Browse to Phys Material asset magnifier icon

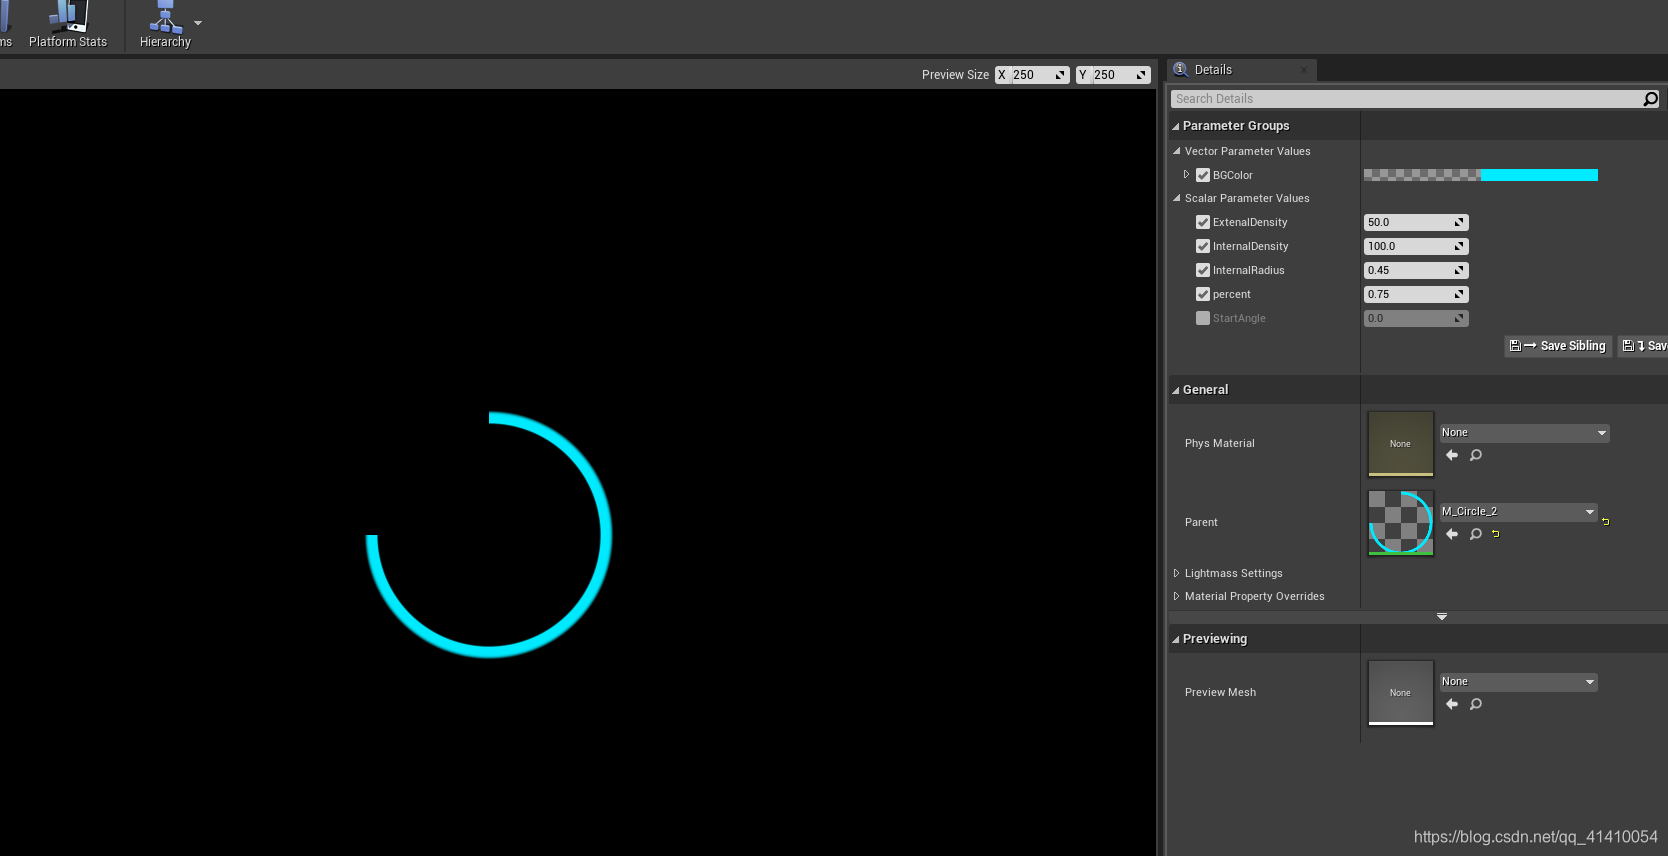coord(1476,455)
